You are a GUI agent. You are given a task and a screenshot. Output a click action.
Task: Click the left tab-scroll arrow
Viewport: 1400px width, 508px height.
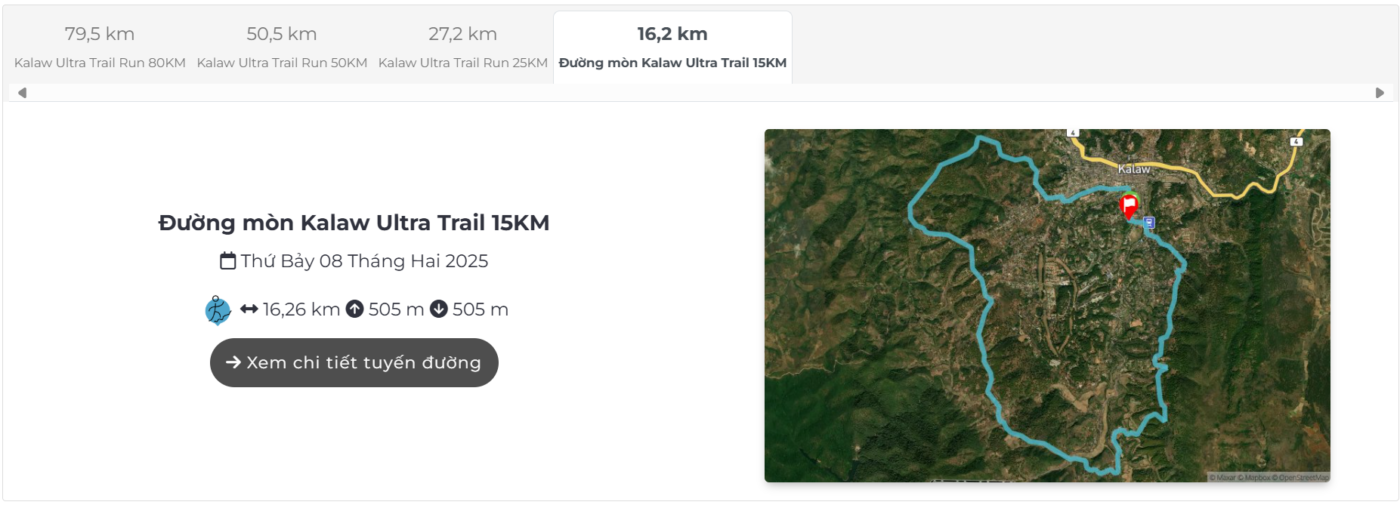point(22,93)
